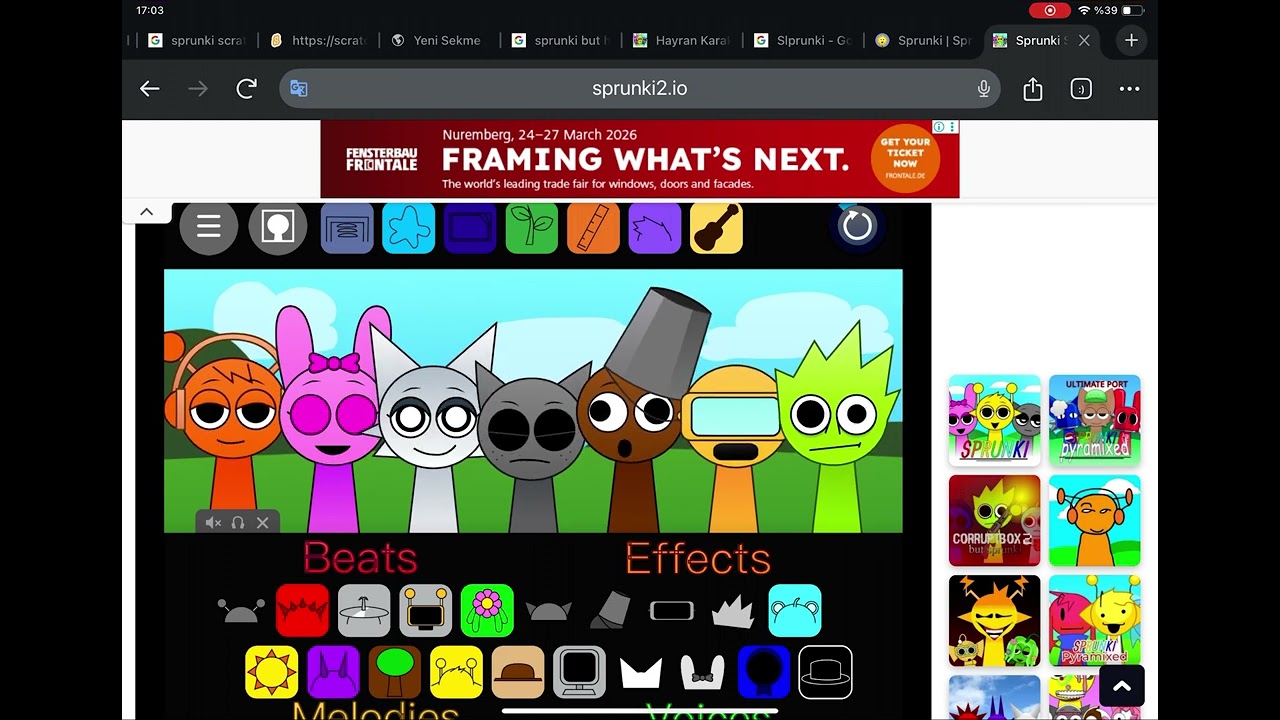Pick the pink flower beat icon
The height and width of the screenshot is (720, 1280).
click(x=487, y=611)
